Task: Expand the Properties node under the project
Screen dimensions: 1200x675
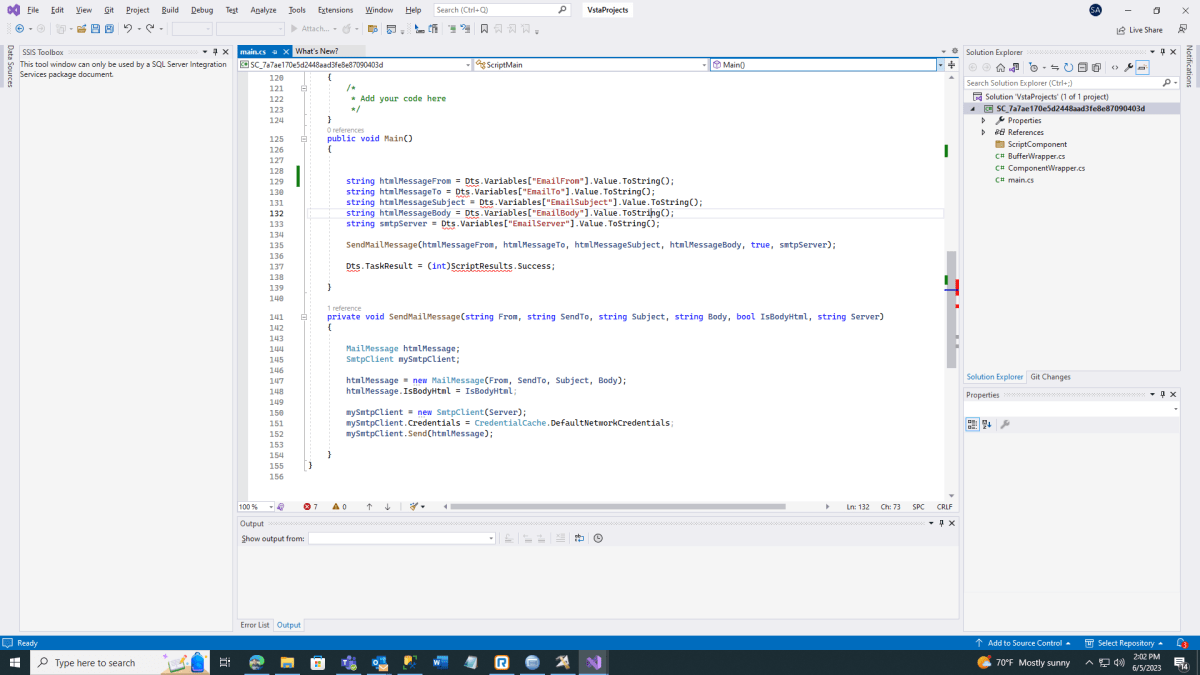Action: (x=984, y=120)
